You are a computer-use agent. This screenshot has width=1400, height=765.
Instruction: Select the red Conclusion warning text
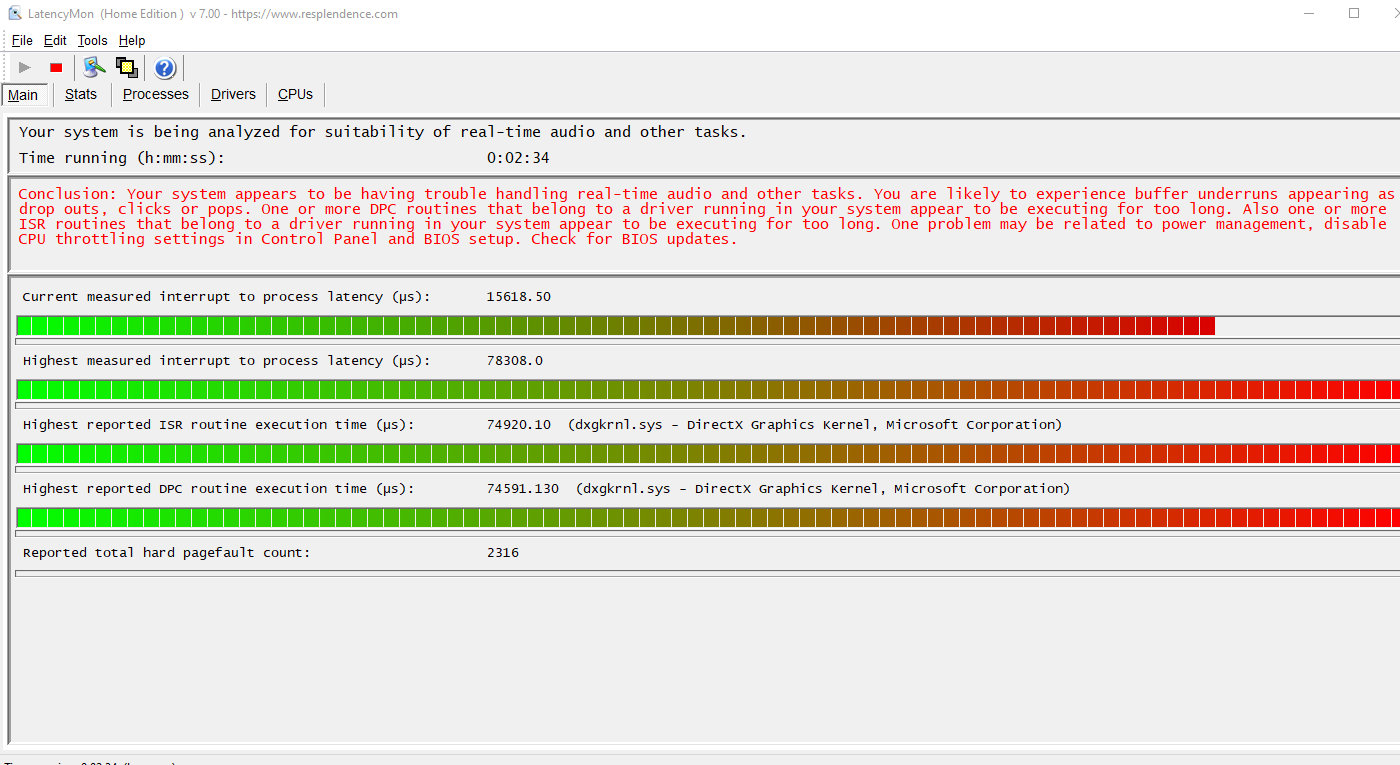click(x=706, y=217)
